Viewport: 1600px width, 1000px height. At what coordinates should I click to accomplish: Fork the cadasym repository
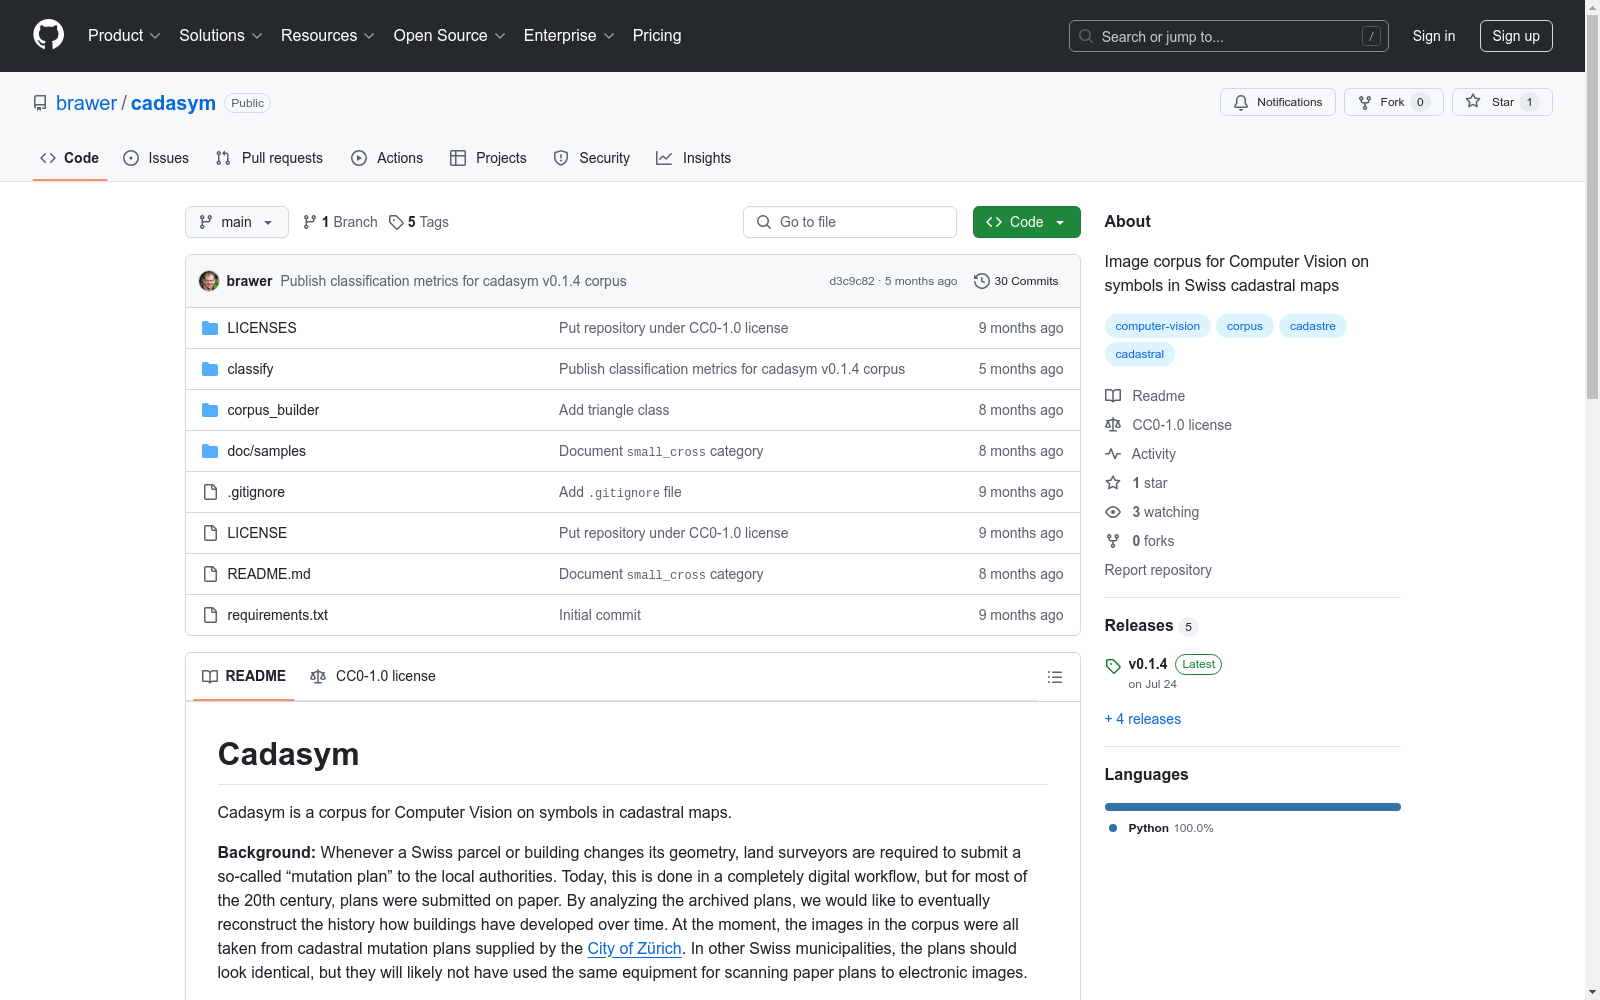pyautogui.click(x=1393, y=102)
